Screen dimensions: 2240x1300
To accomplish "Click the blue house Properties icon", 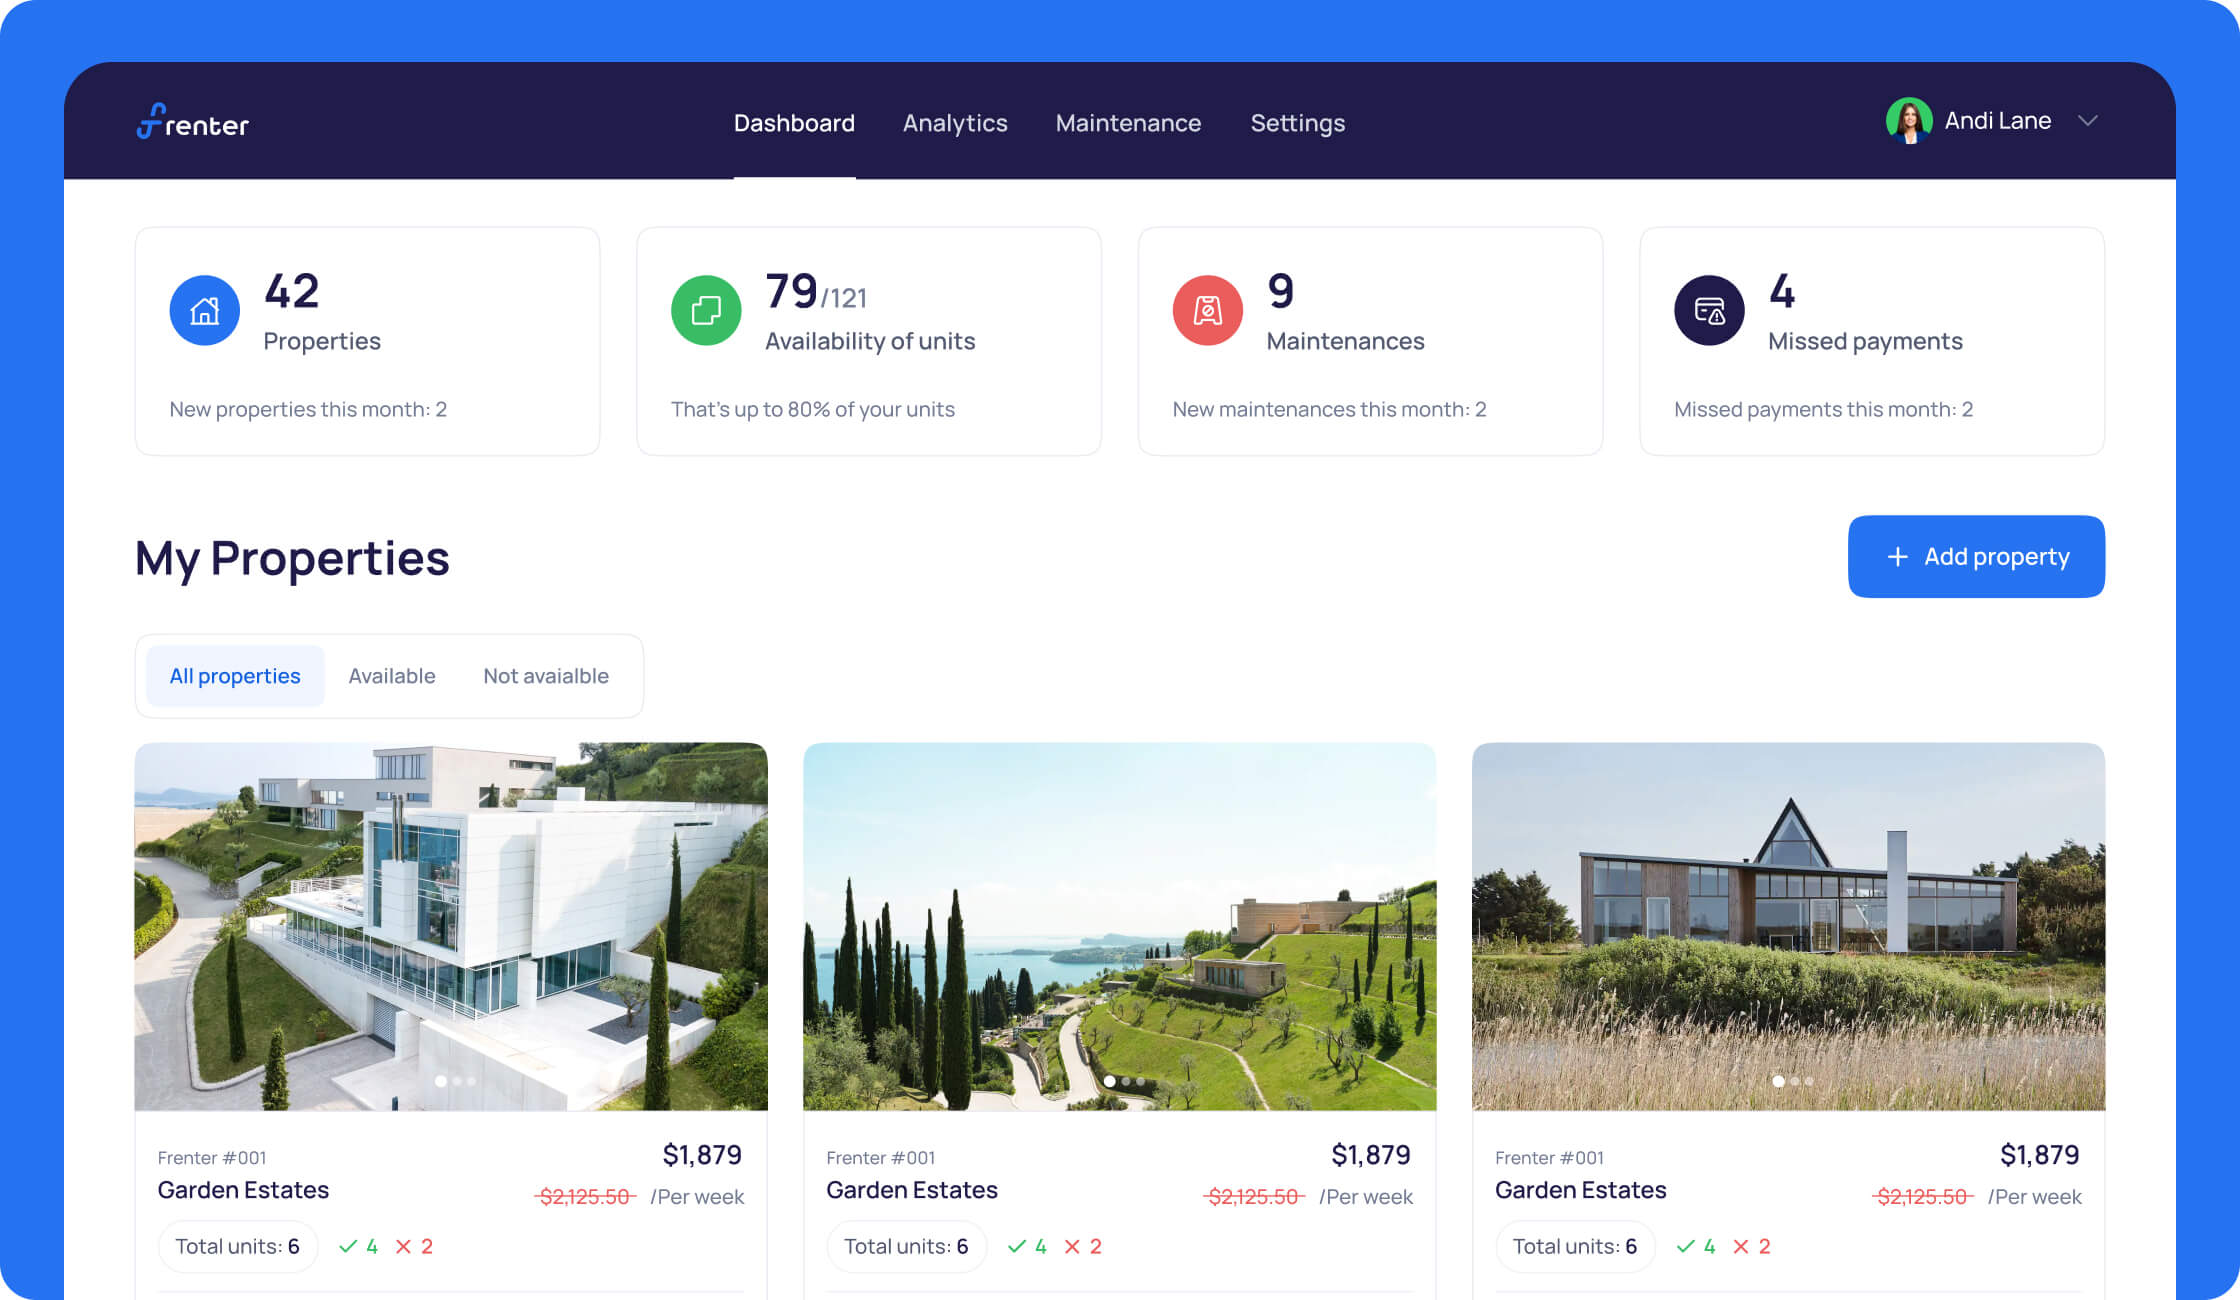I will pyautogui.click(x=205, y=311).
